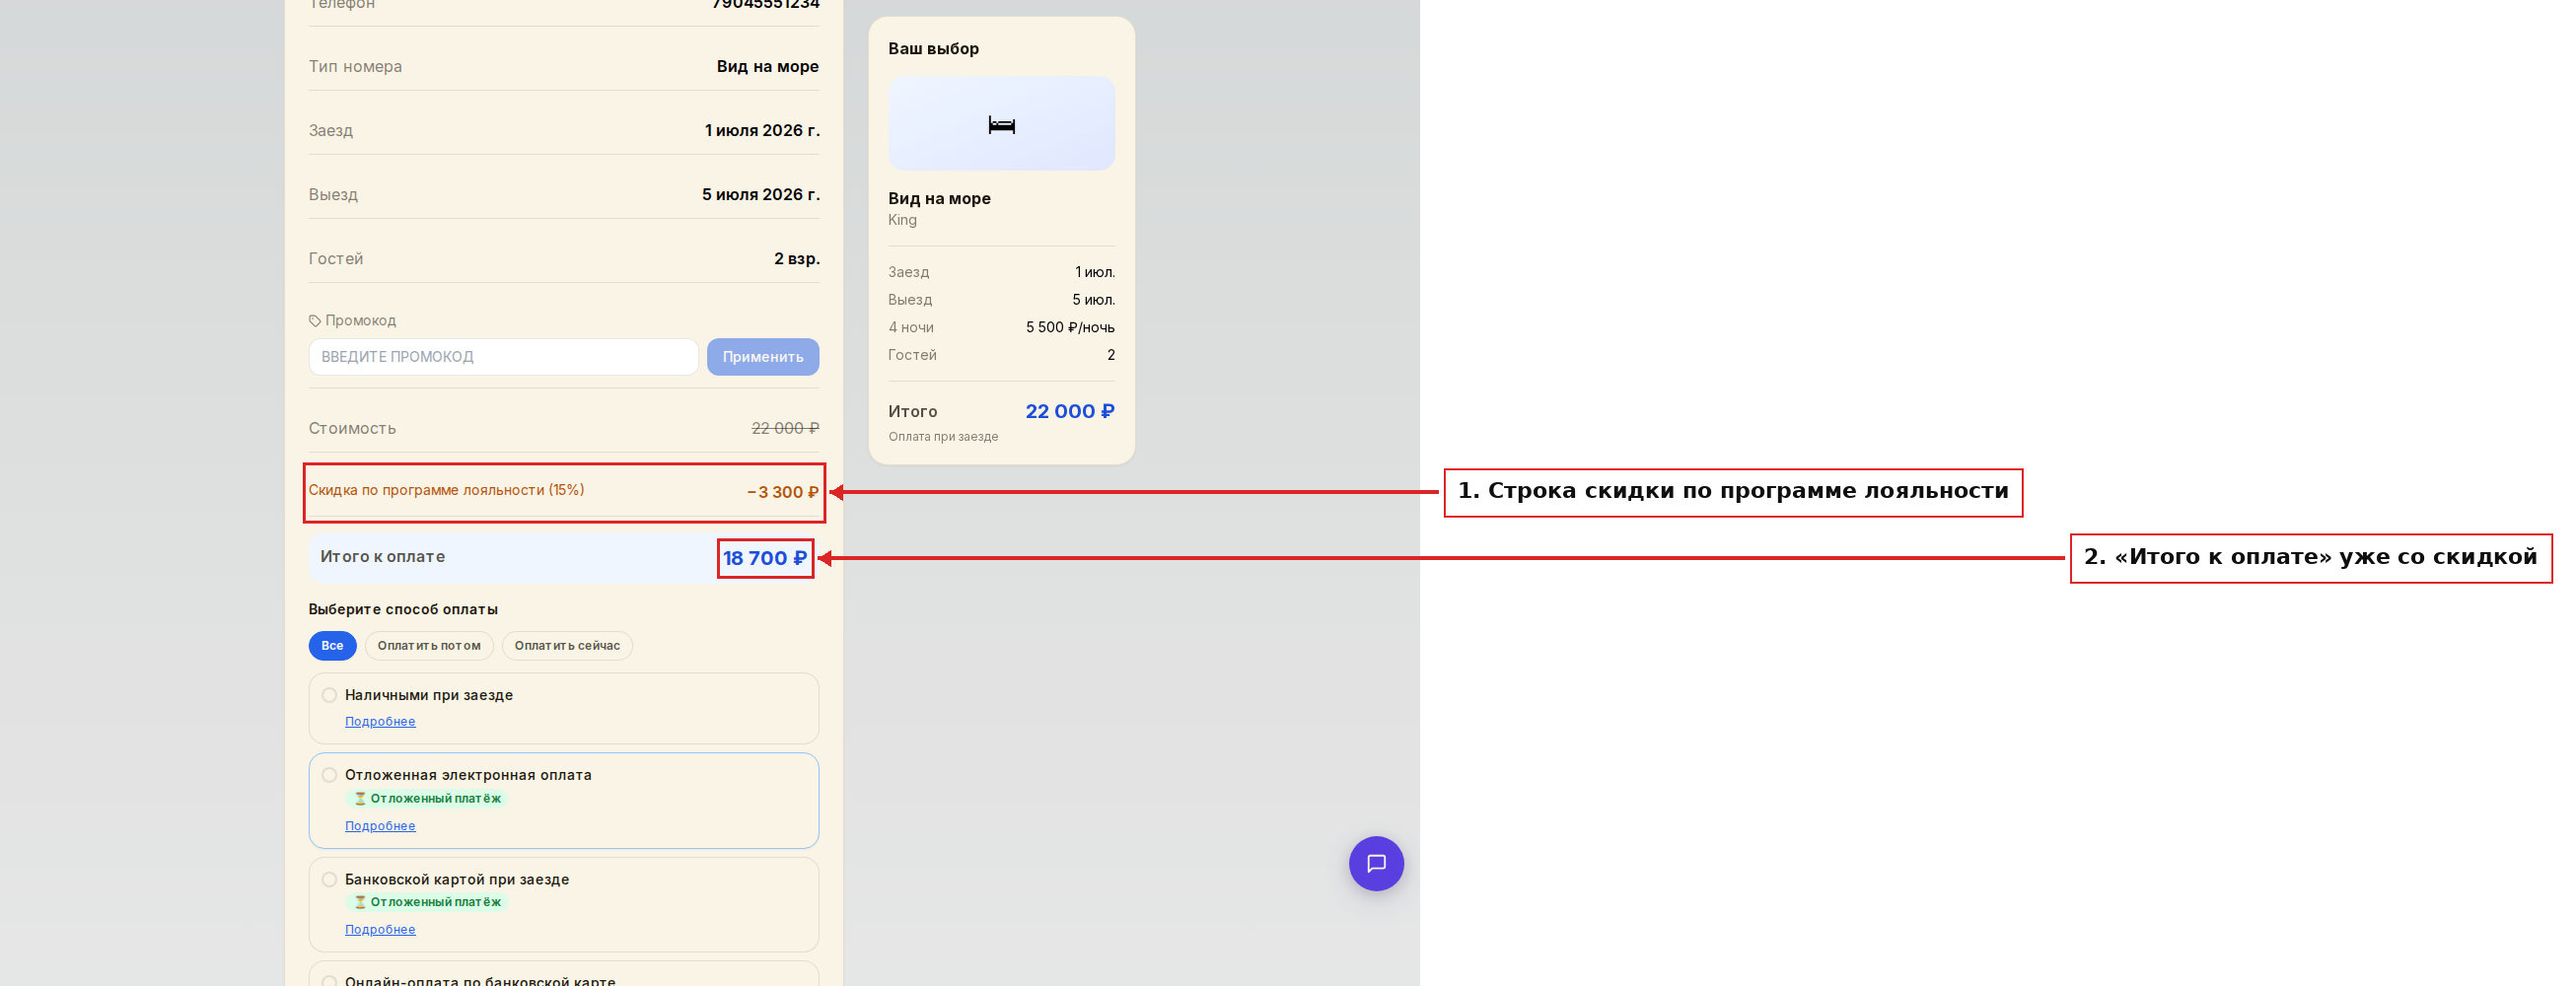Click the promo code tag icon

(315, 321)
